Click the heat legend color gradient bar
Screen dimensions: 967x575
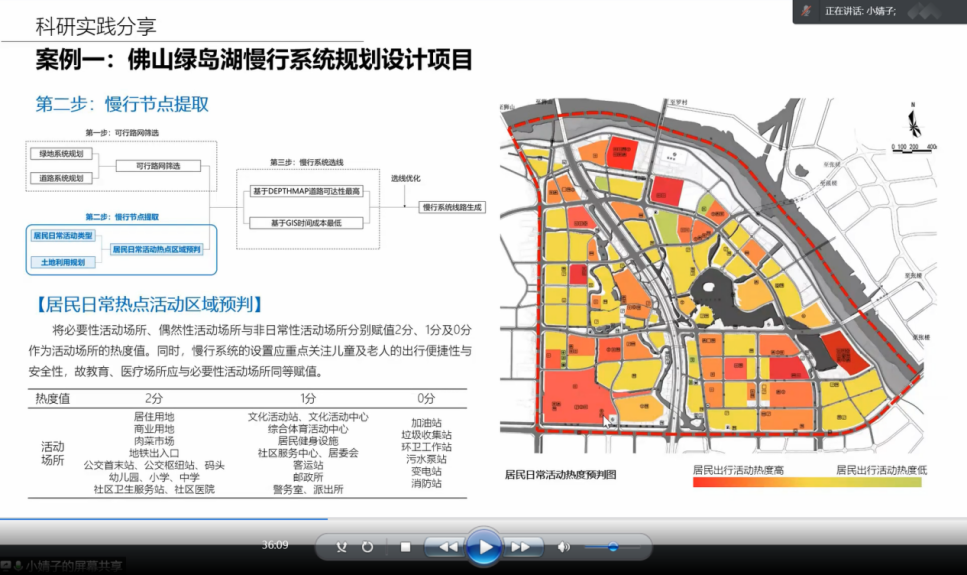808,483
